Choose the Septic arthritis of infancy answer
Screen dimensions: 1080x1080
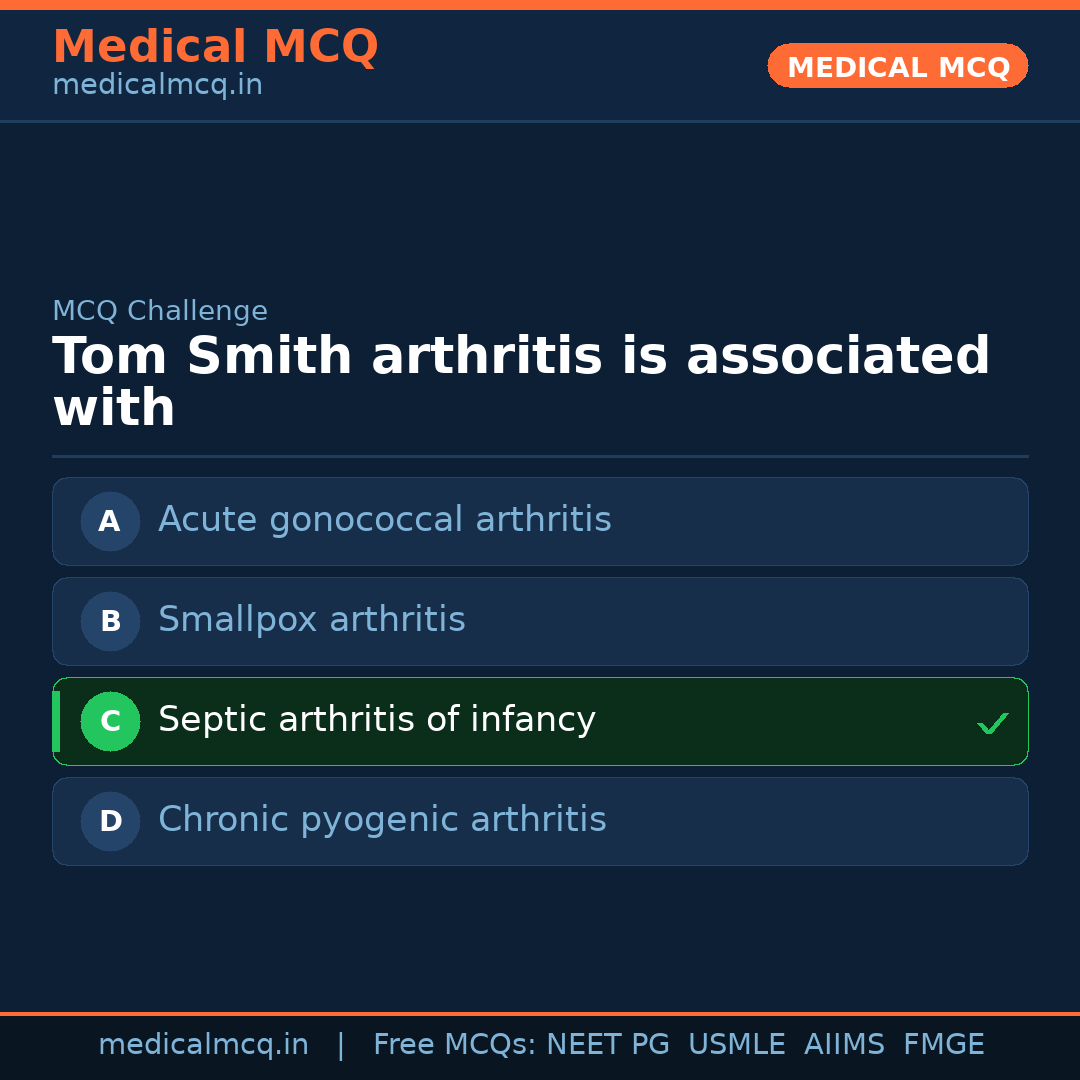coord(376,720)
